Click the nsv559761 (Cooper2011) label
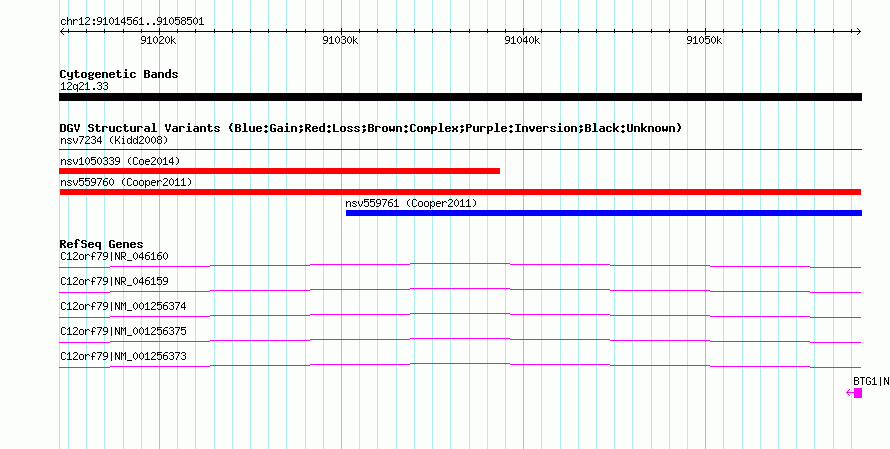Viewport: 890px width, 449px height. [x=411, y=203]
